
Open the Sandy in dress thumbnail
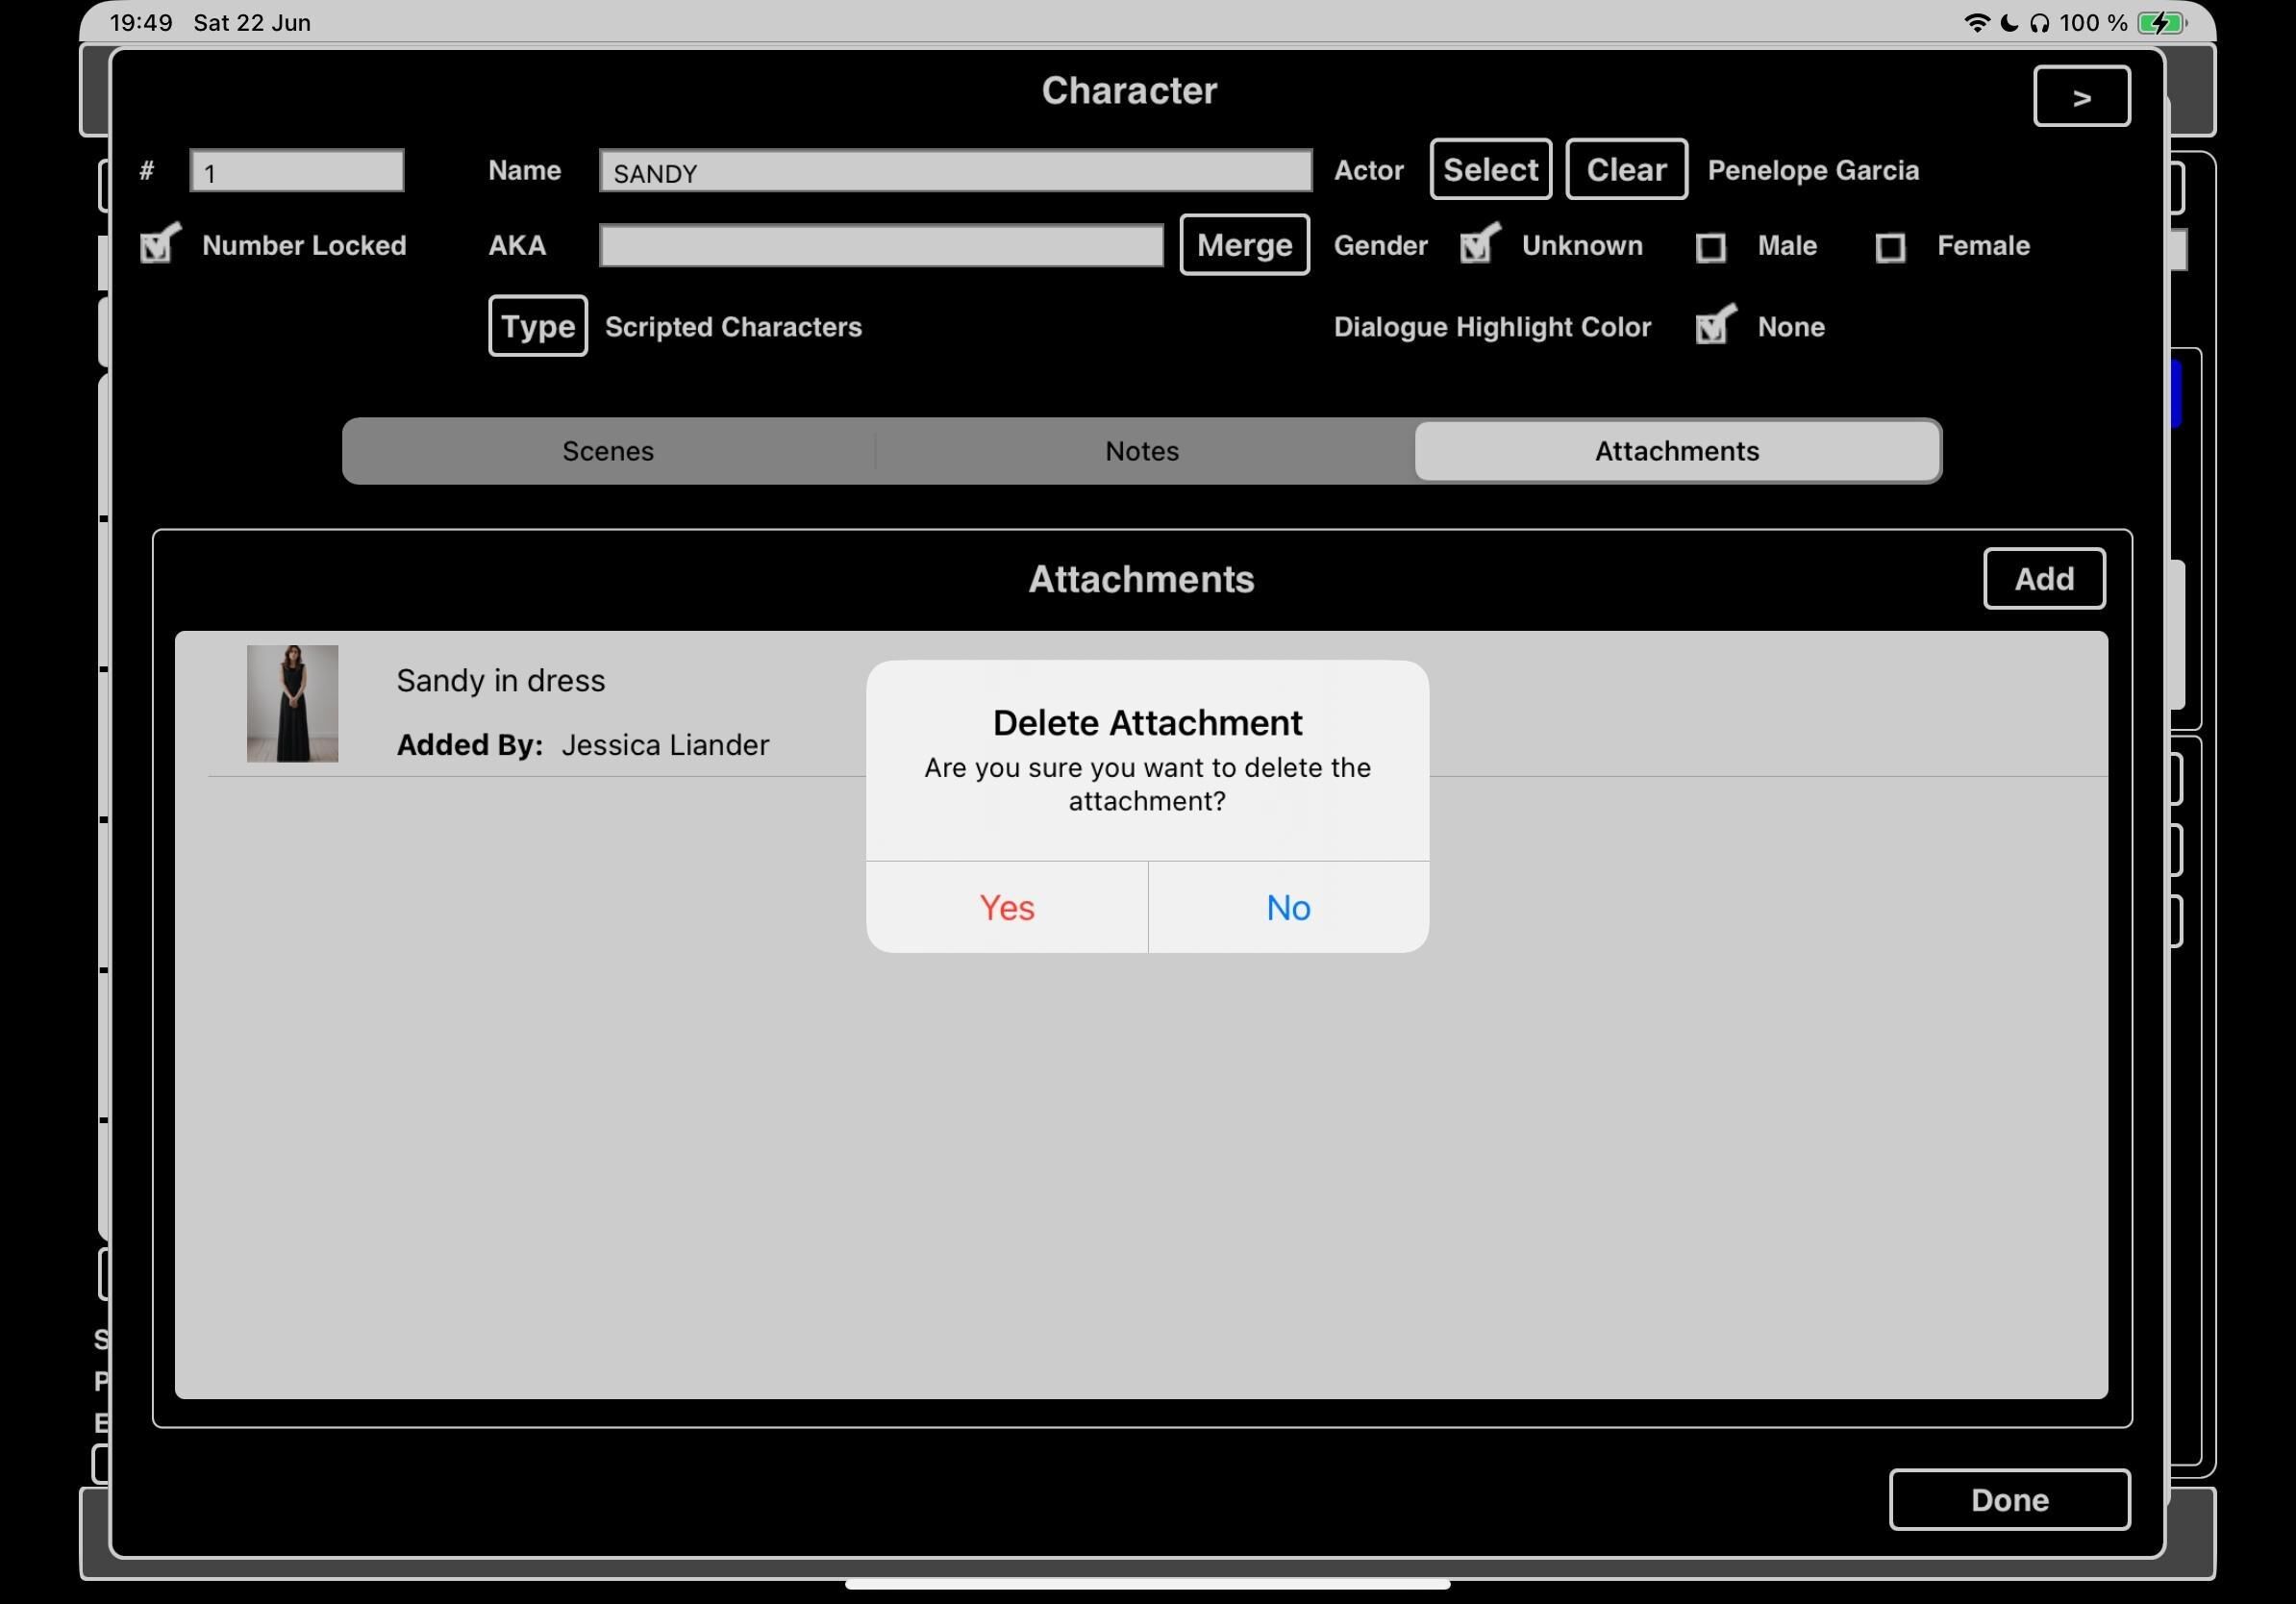click(x=292, y=703)
